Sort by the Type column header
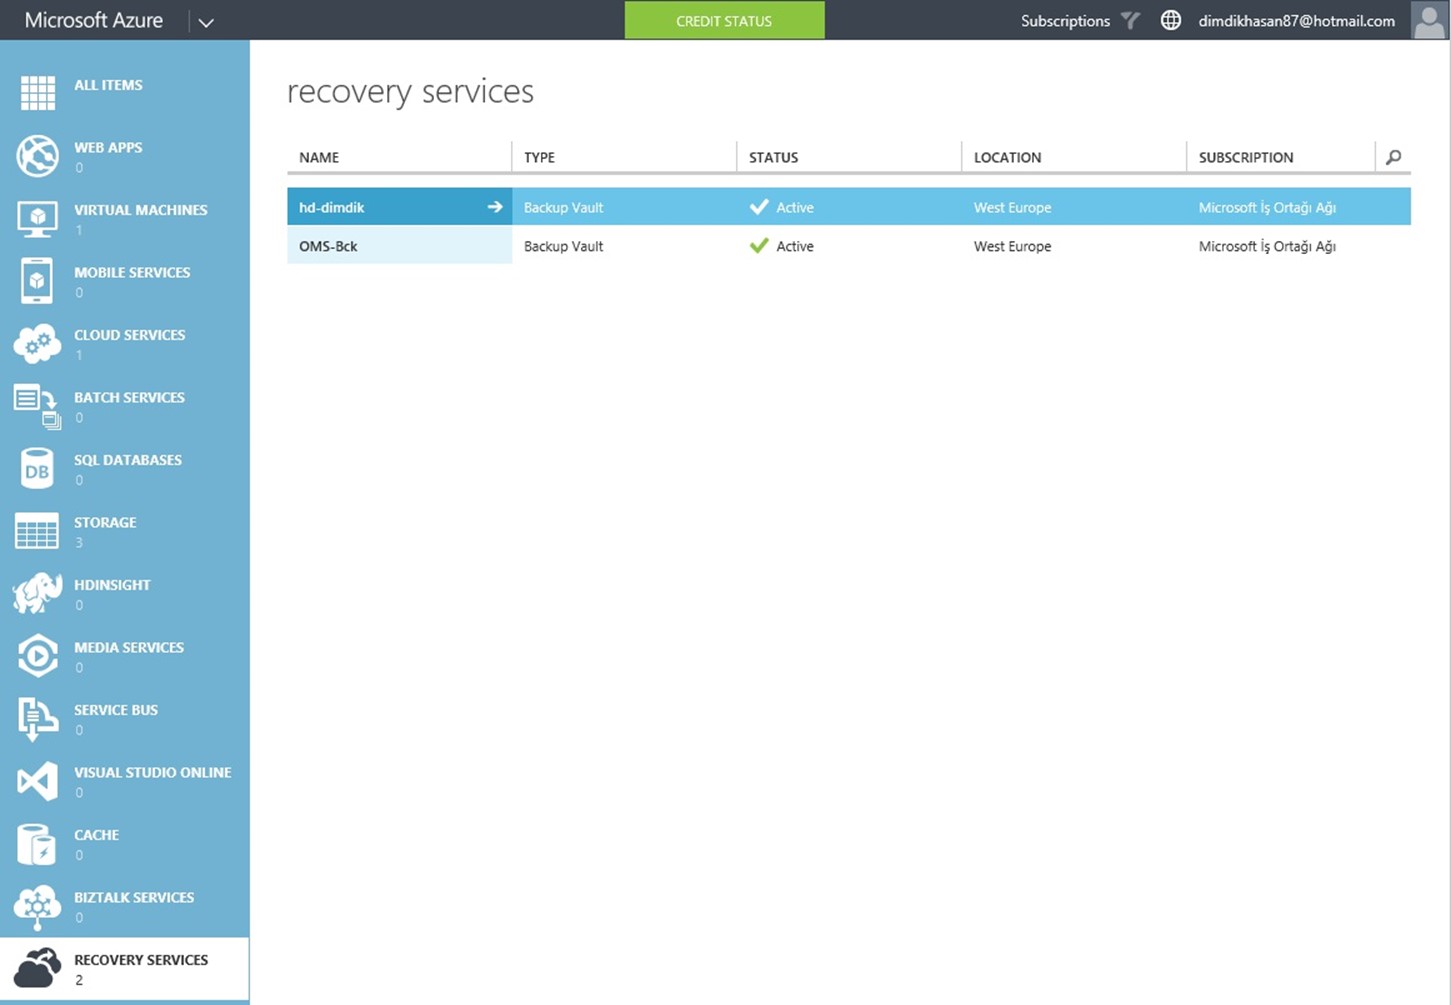Screen dimensions: 1451x1005 (539, 157)
